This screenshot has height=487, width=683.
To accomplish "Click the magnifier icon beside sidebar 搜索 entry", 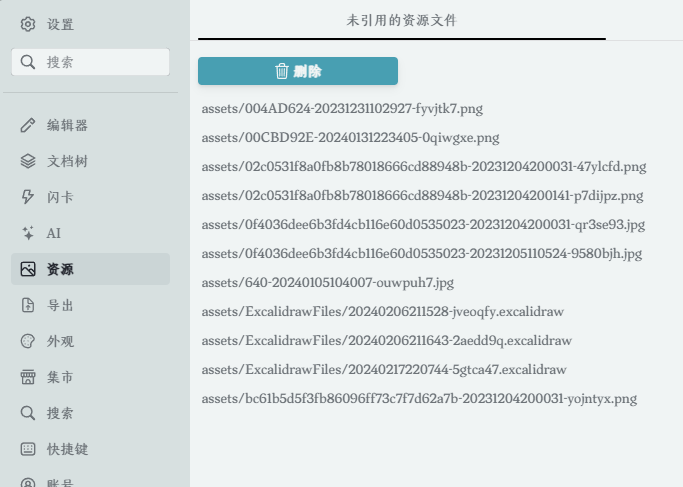I will pyautogui.click(x=28, y=413).
